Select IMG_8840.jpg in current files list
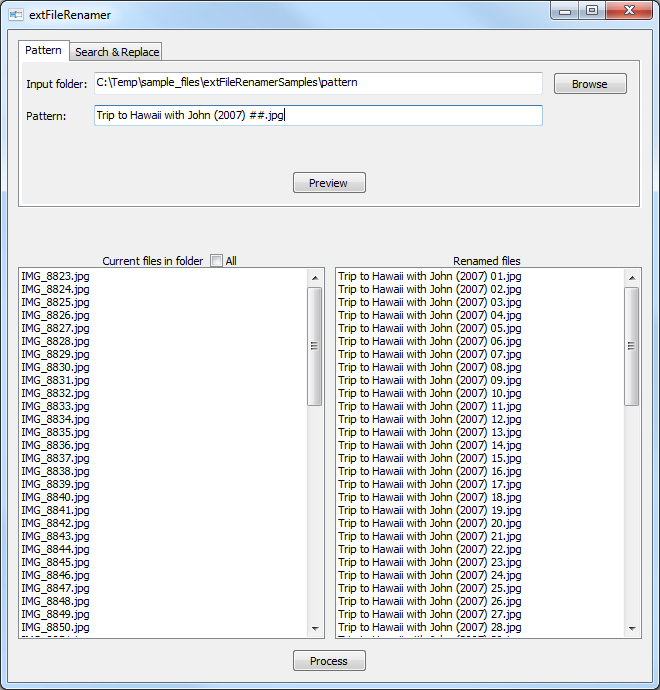The width and height of the screenshot is (660, 690). (55, 497)
